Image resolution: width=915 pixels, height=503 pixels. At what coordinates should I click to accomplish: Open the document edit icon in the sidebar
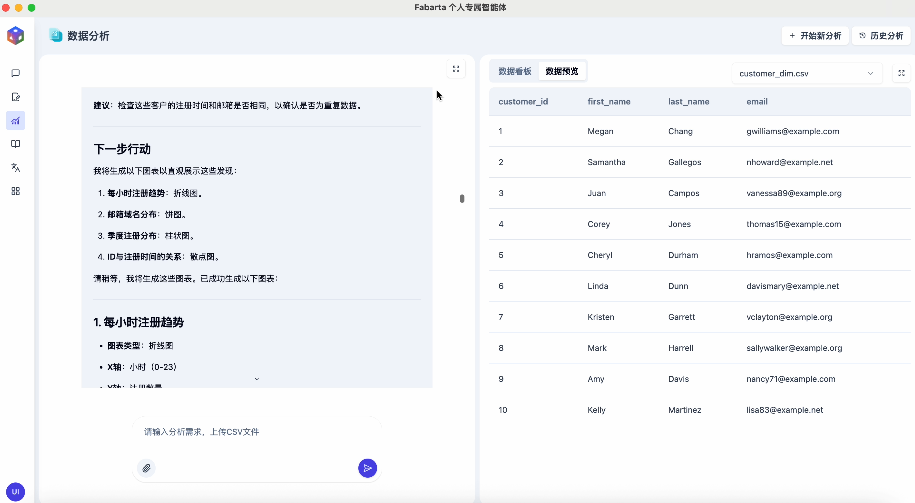[16, 97]
